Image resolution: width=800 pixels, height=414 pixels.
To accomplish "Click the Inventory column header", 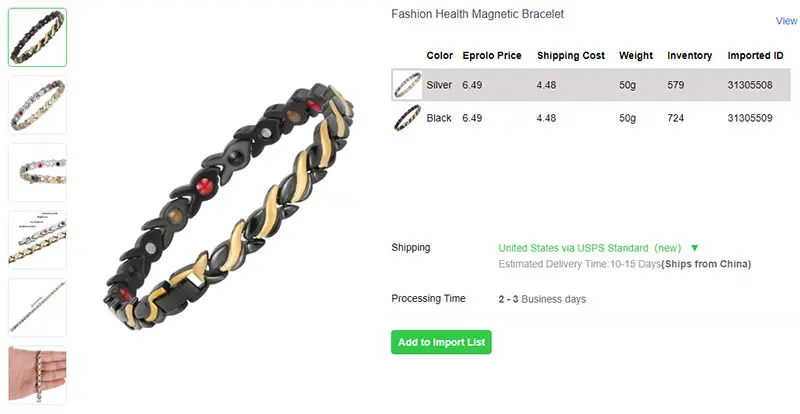I will [689, 56].
